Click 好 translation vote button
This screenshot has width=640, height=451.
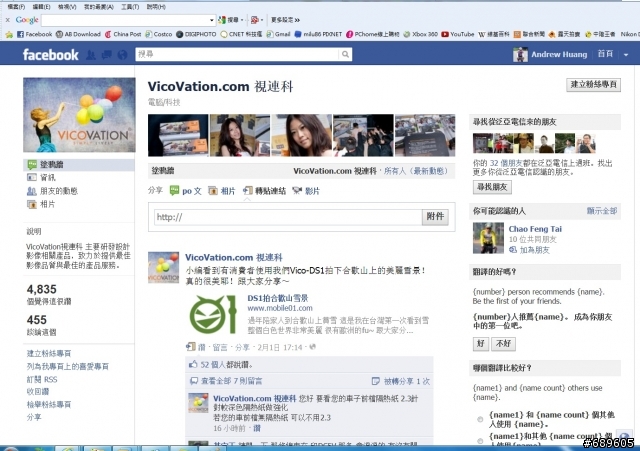[480, 343]
